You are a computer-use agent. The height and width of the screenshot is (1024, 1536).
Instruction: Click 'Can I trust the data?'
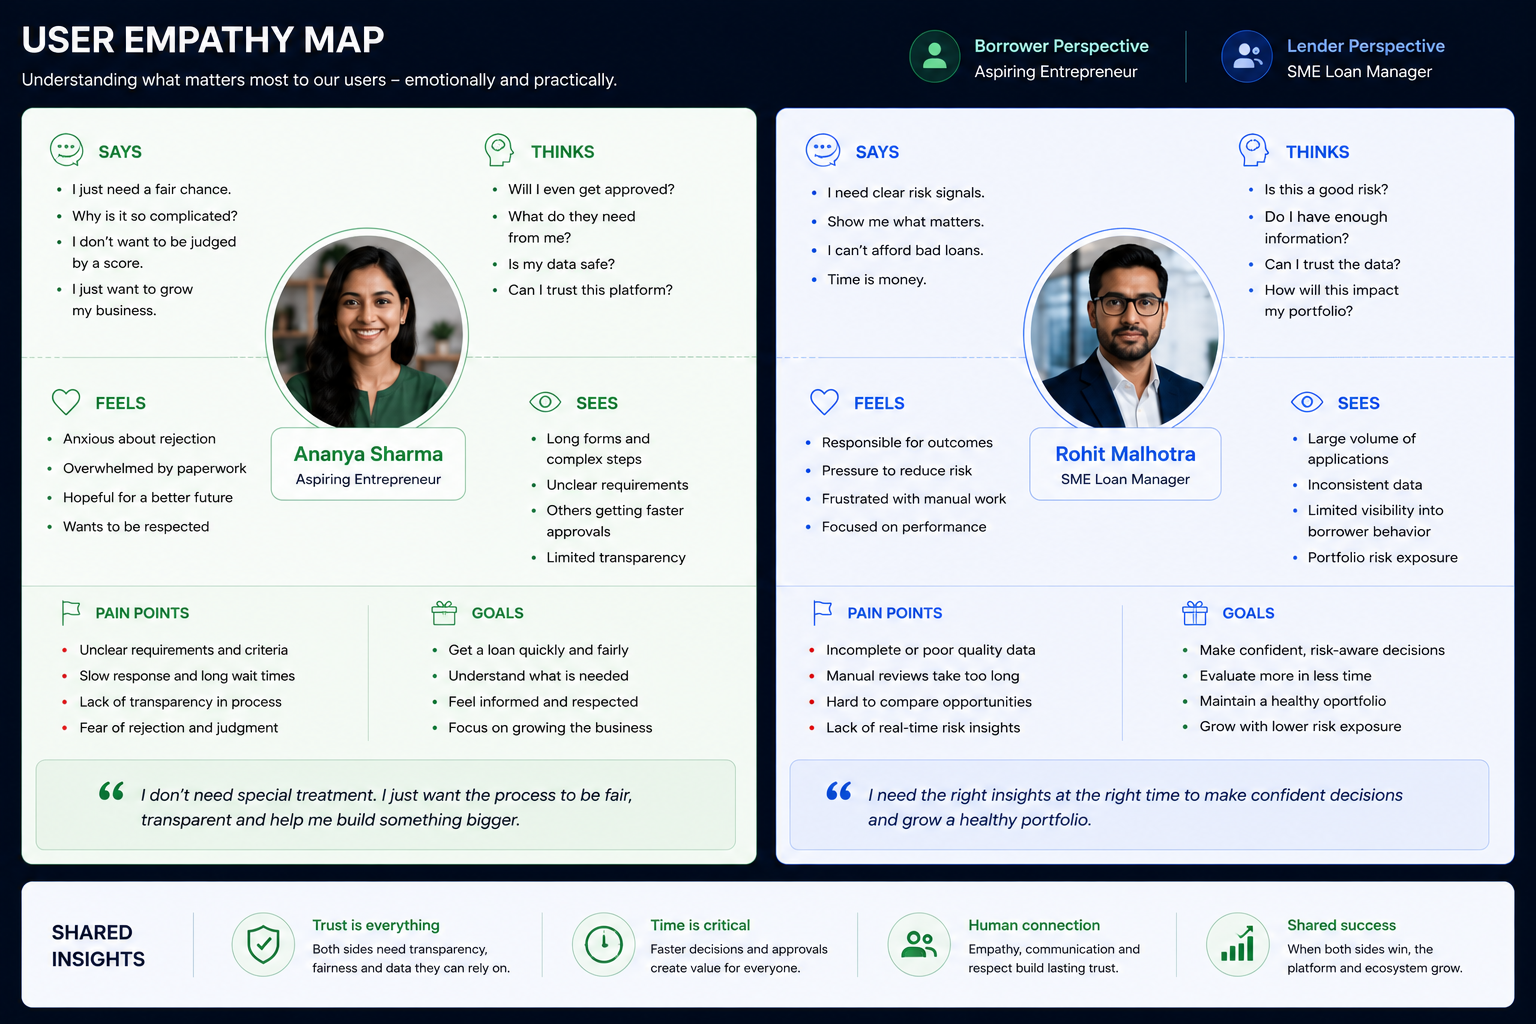tap(1332, 264)
